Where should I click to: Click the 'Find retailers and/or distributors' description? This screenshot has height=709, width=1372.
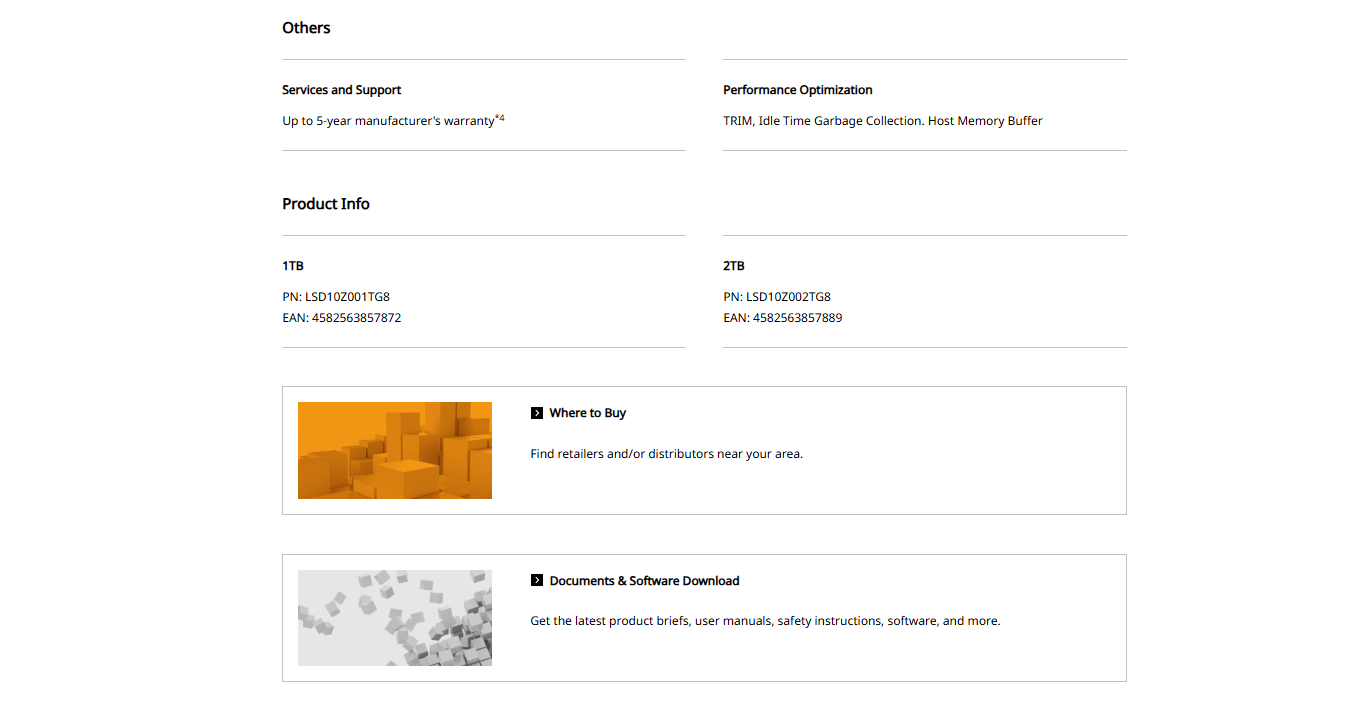pos(666,454)
